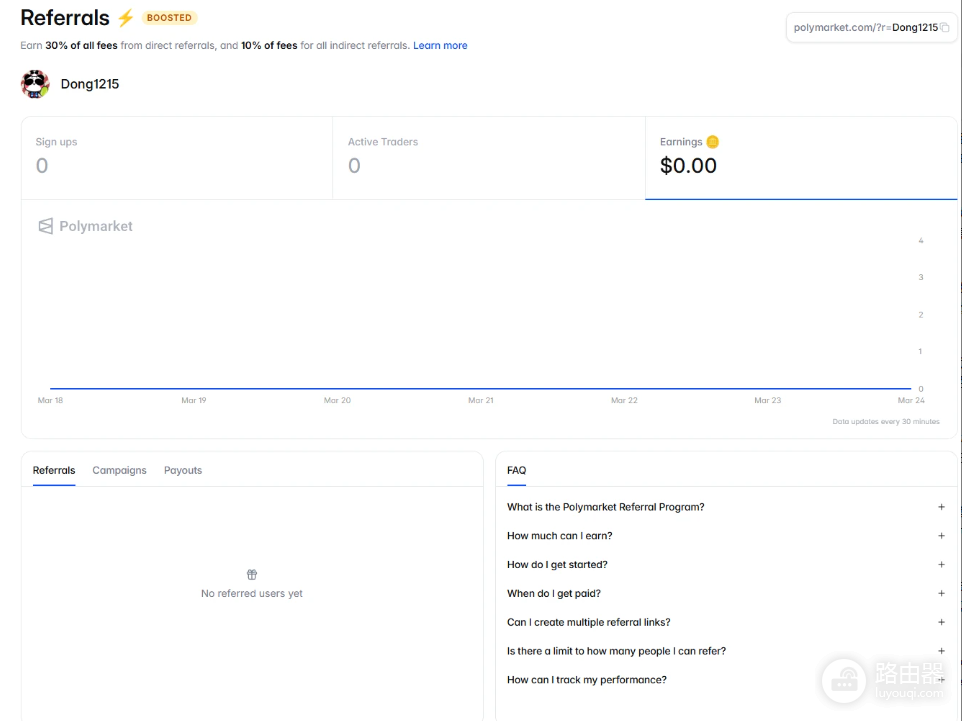
Task: Click the Dong1215 username text
Action: (90, 84)
